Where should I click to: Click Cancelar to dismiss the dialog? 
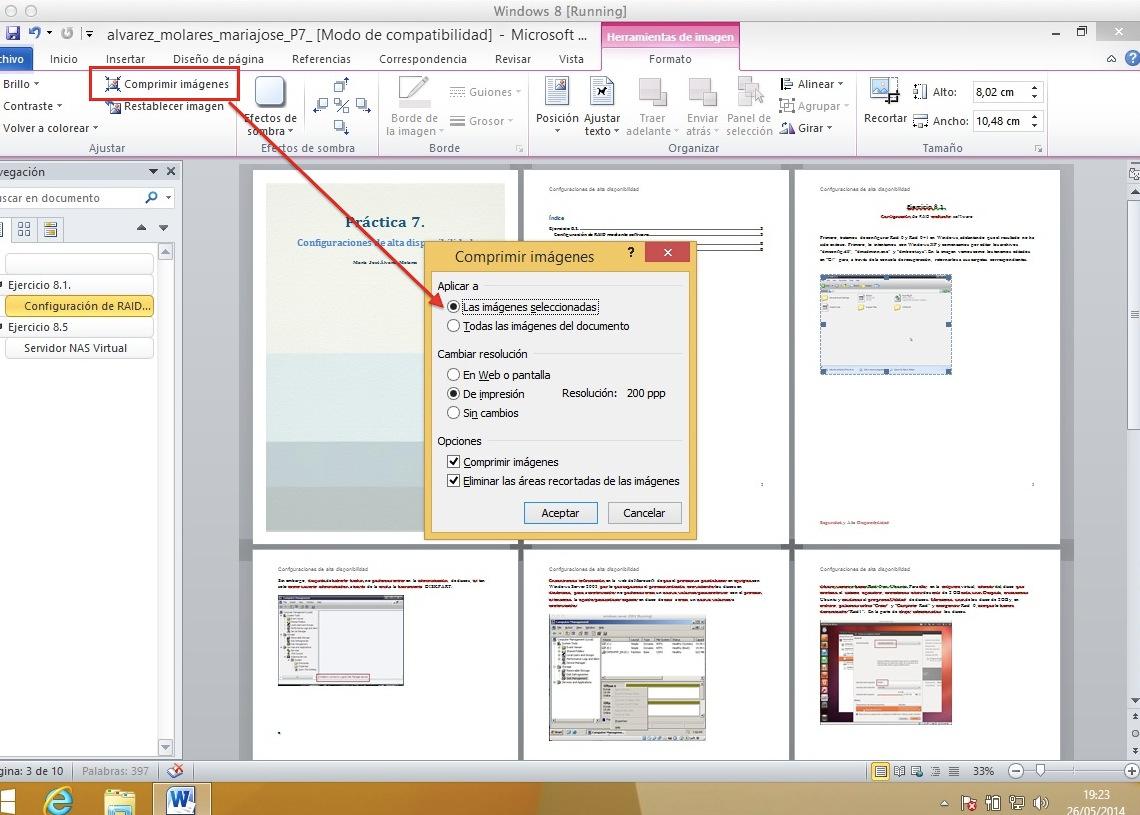click(644, 513)
